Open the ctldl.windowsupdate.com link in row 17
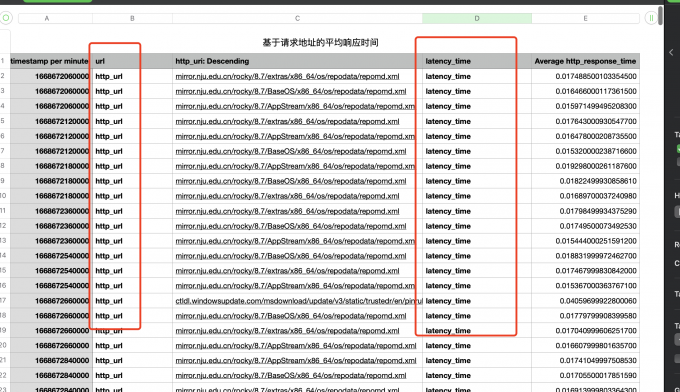 coord(299,301)
